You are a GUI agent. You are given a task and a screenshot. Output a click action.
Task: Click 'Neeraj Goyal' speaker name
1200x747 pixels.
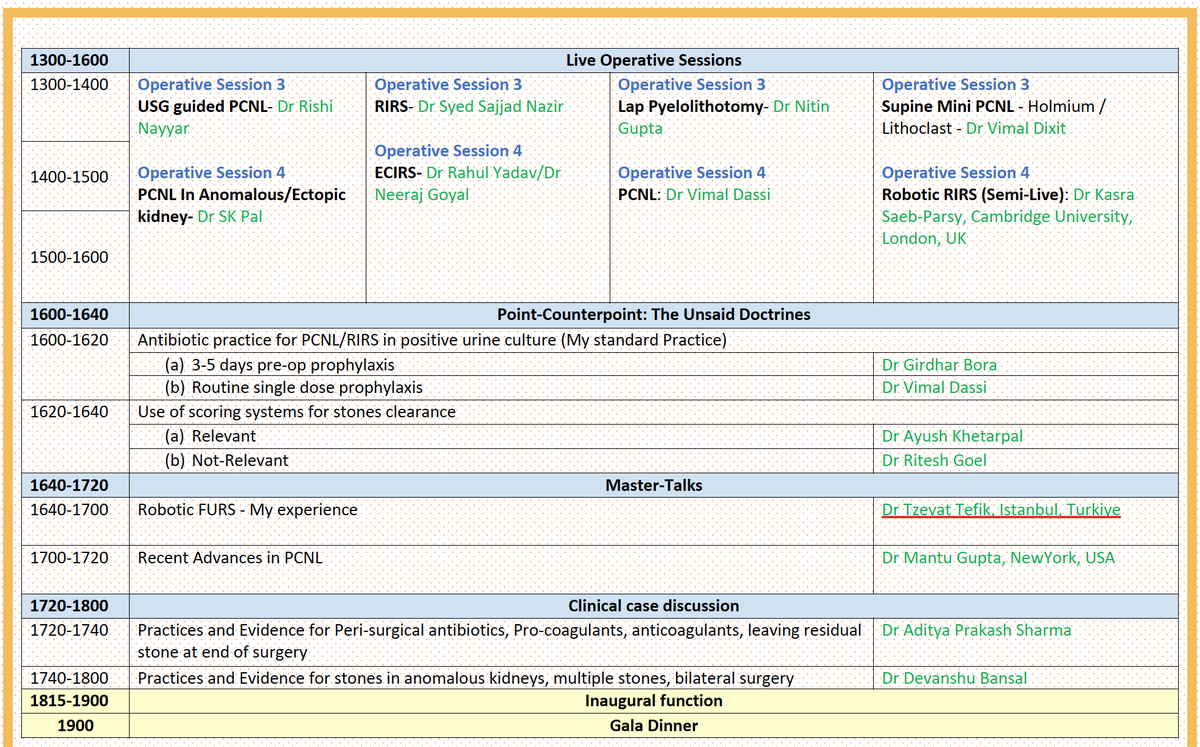click(x=422, y=194)
